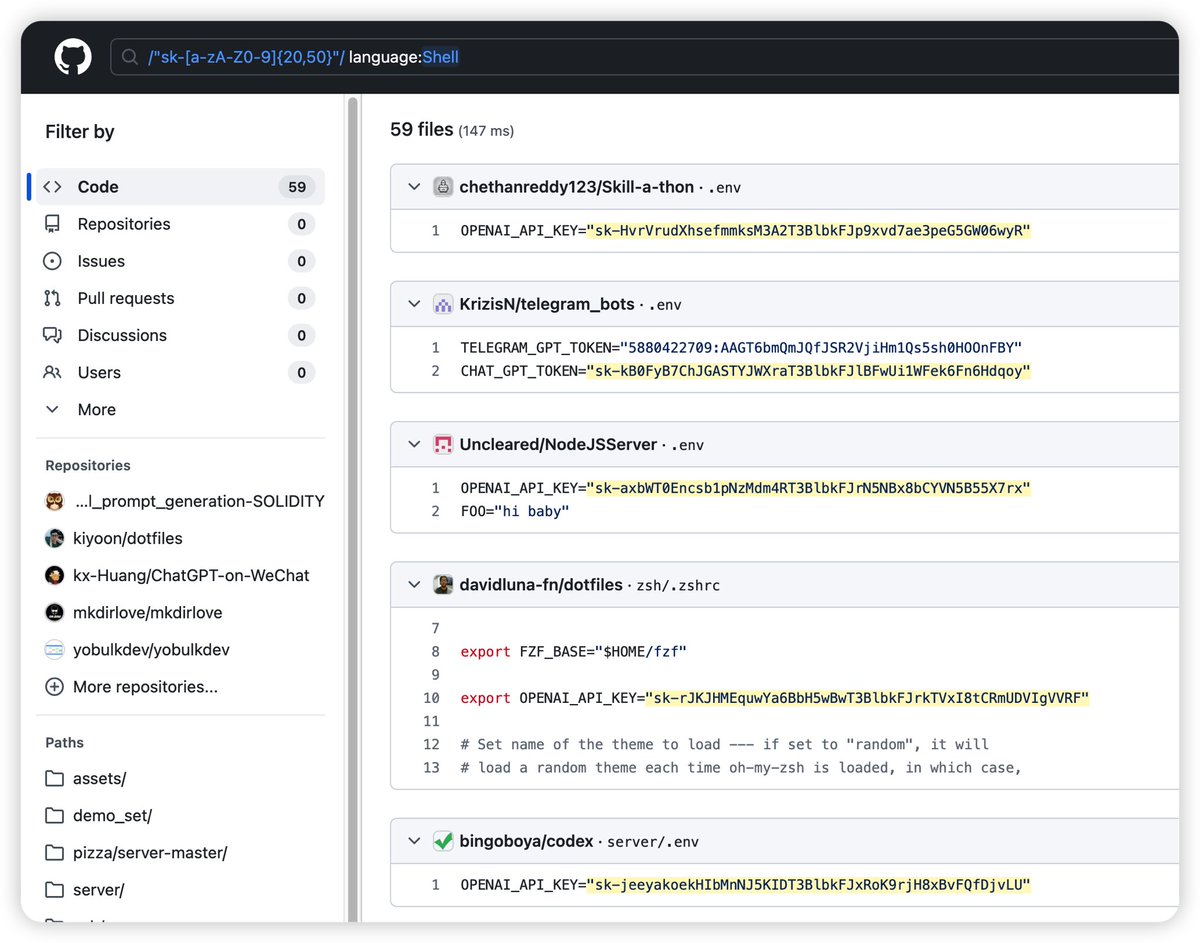This screenshot has height=943, width=1200.
Task: Click the mkdirlove avatar icon
Action: 55,612
